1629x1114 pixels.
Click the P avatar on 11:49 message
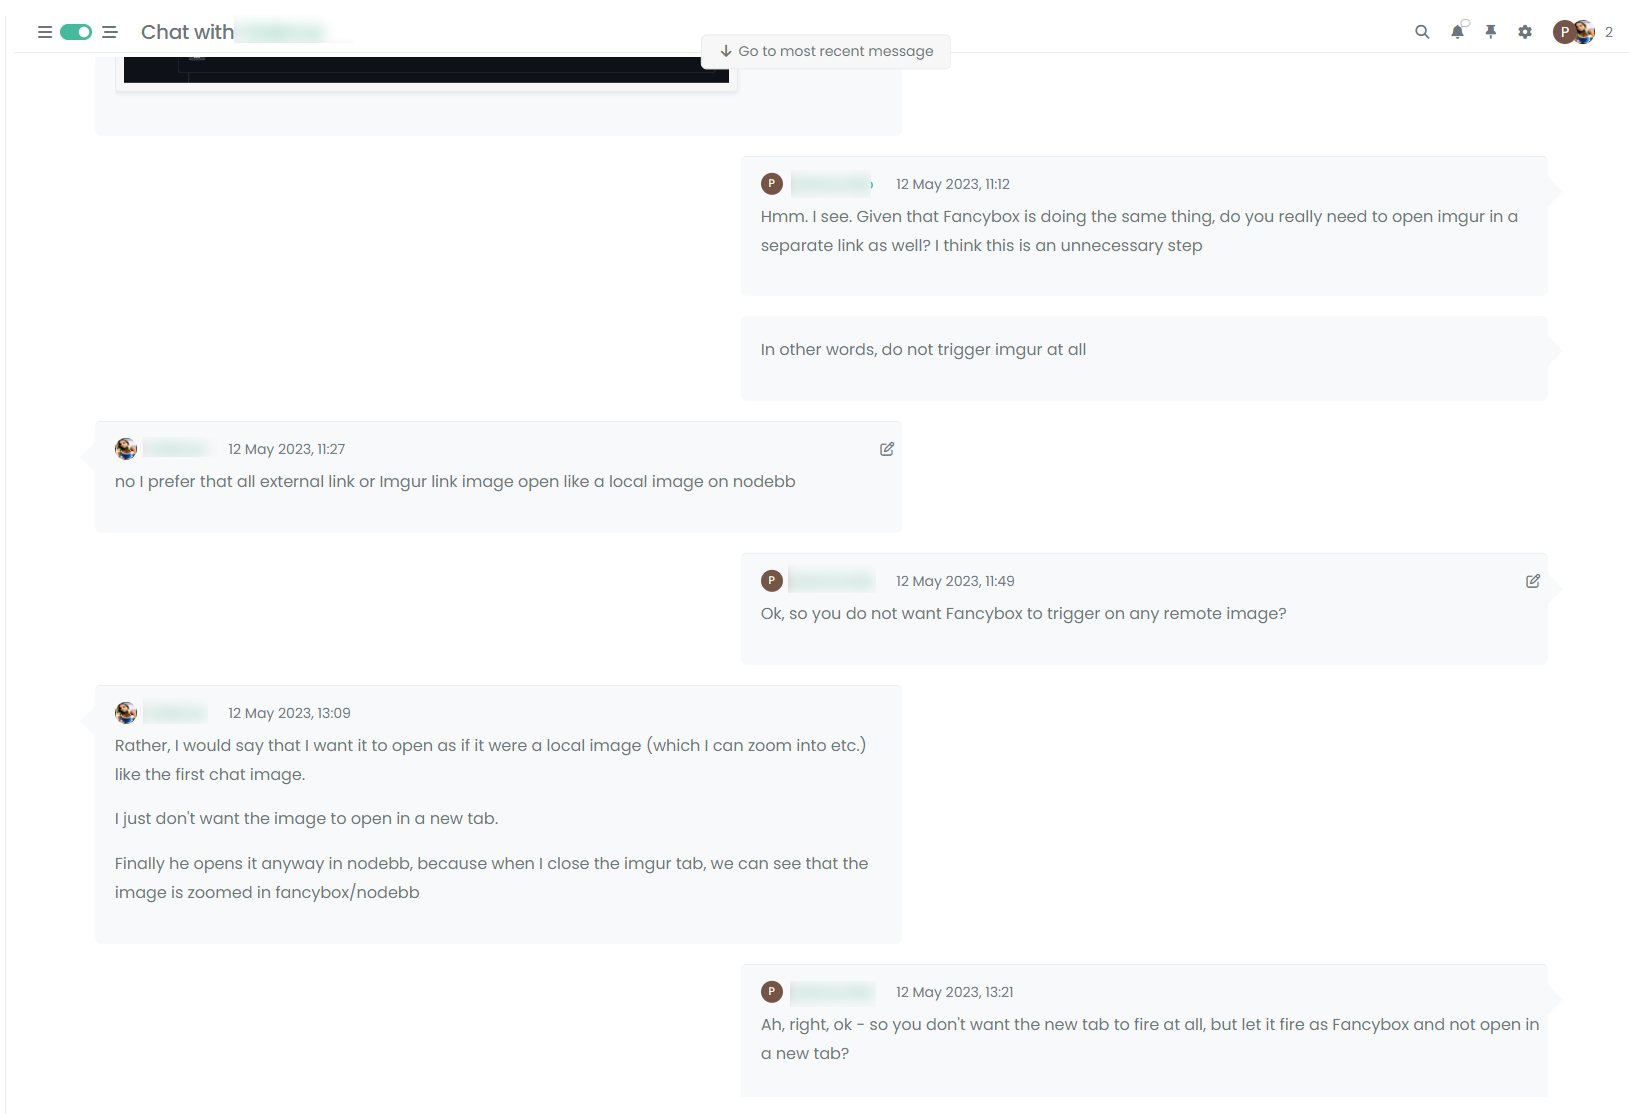click(x=772, y=581)
